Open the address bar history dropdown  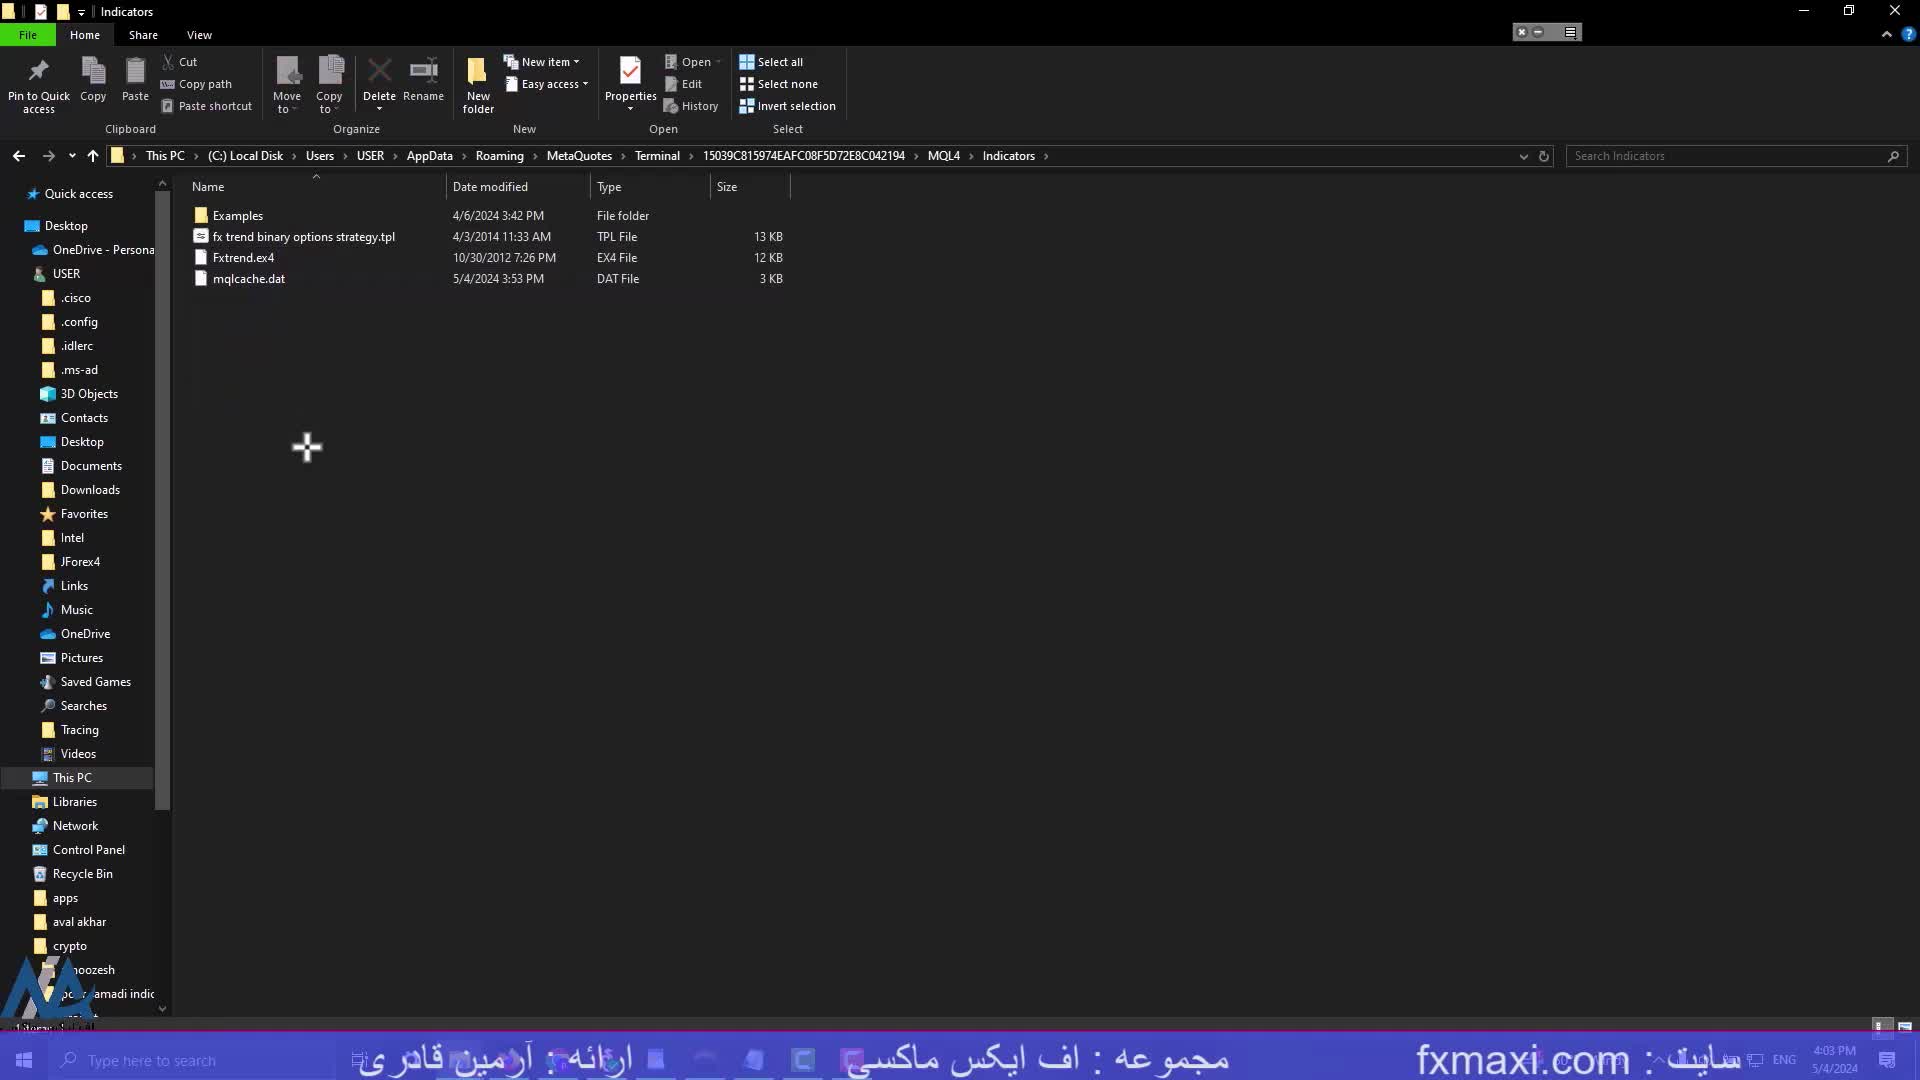[1523, 156]
